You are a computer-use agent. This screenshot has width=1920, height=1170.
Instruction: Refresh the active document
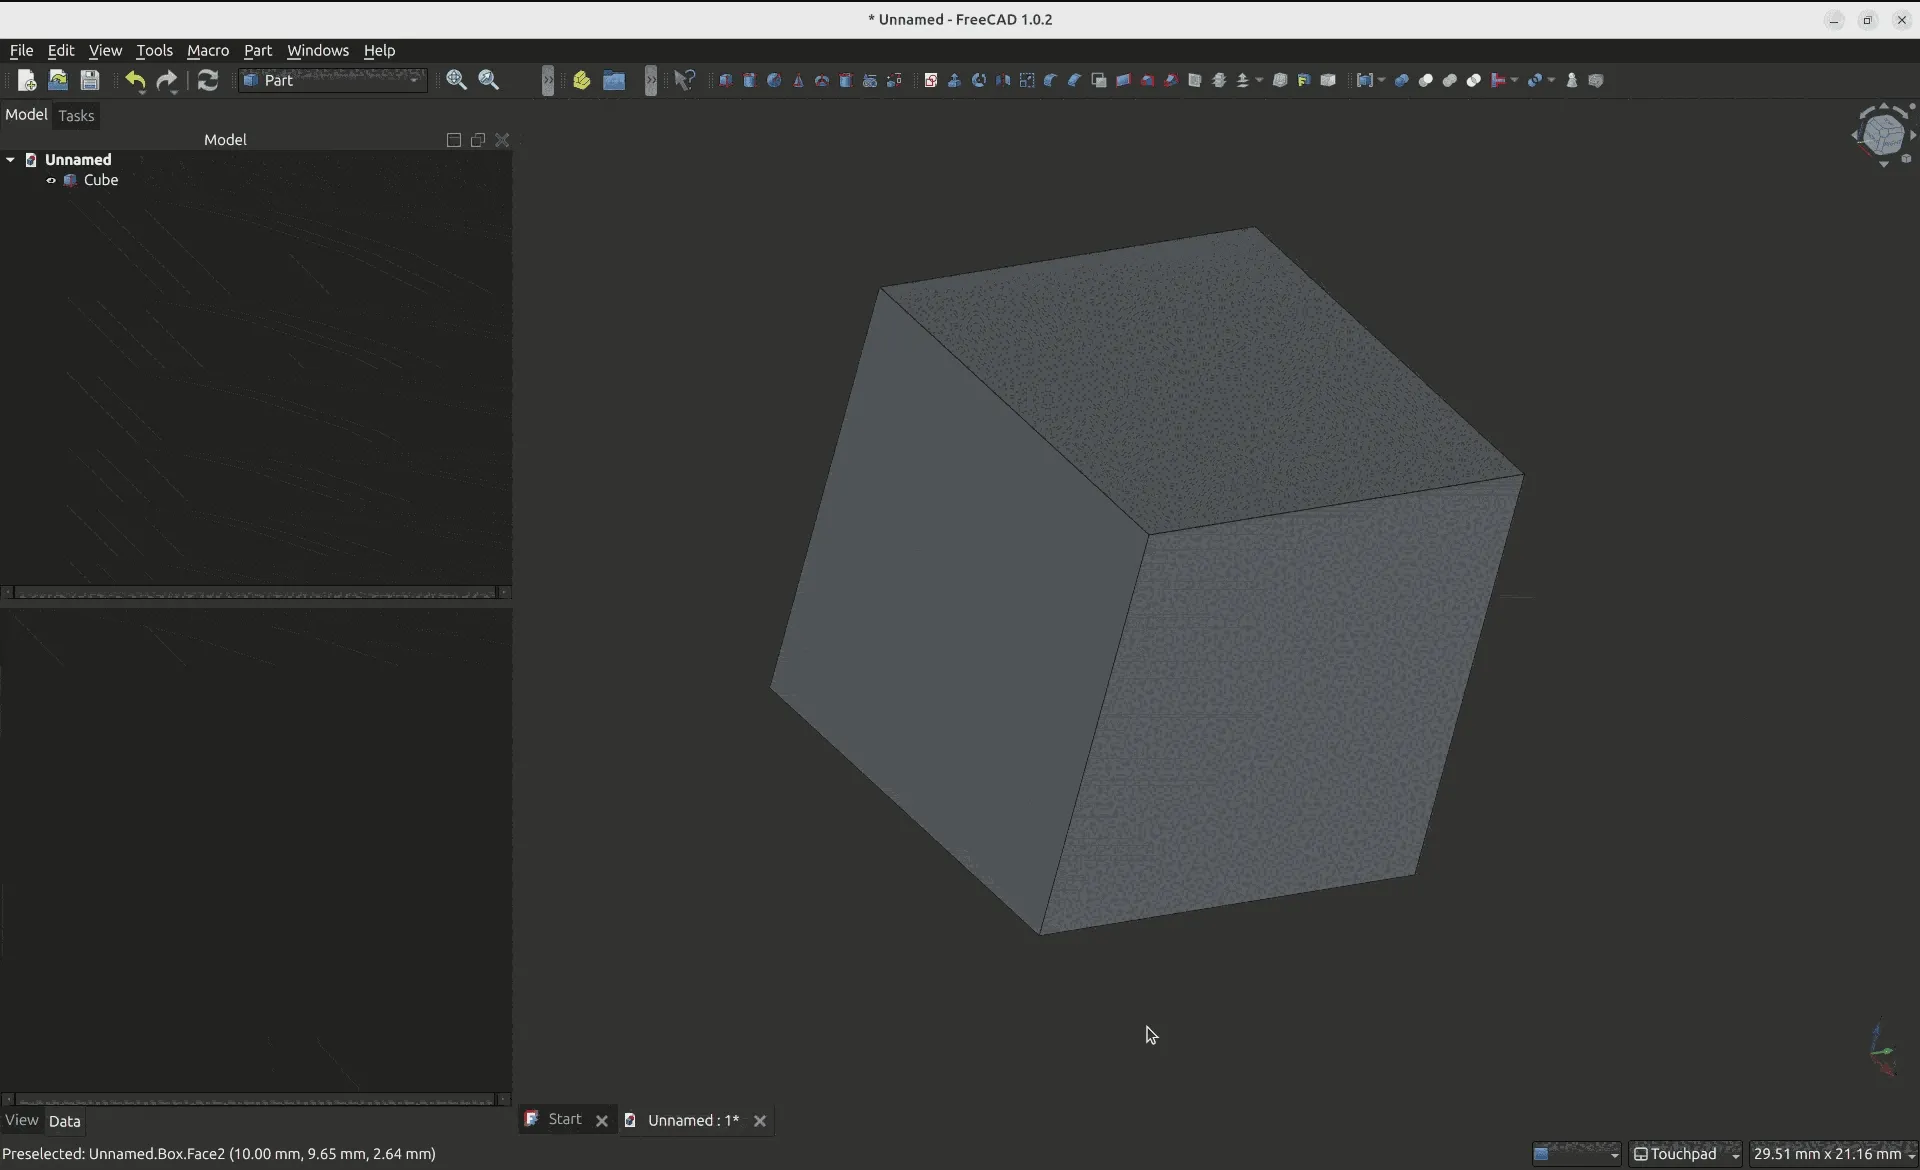pos(208,81)
